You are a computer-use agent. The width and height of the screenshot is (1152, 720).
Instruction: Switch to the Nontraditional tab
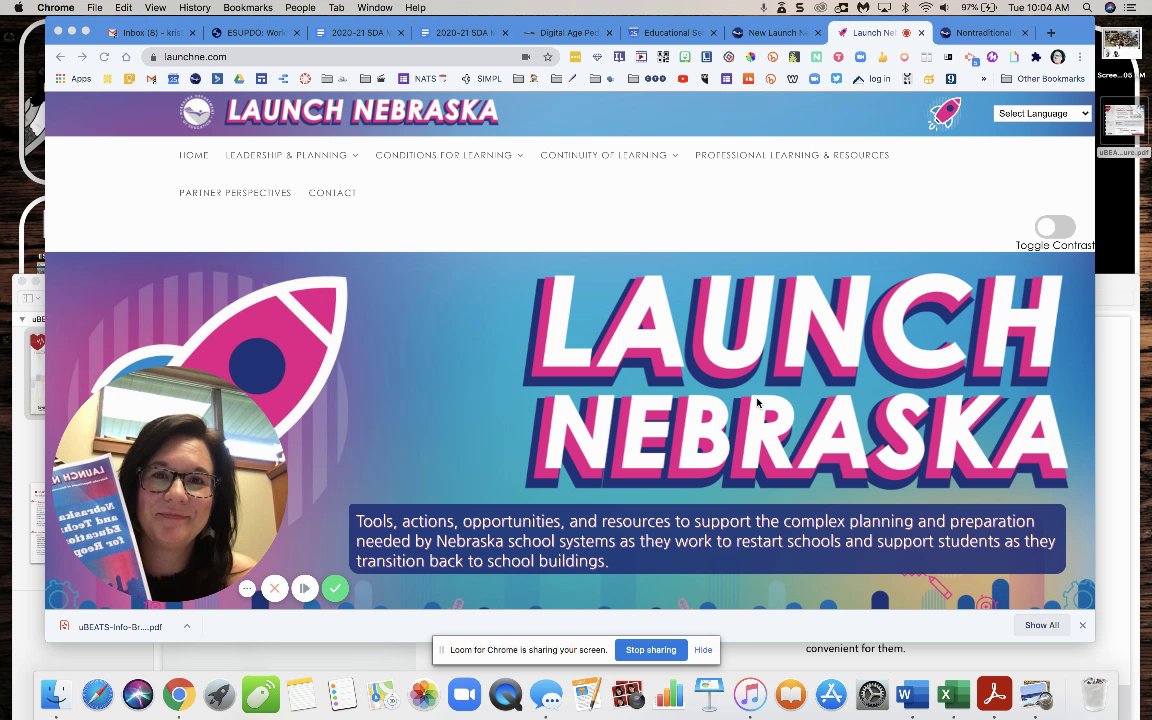(982, 32)
